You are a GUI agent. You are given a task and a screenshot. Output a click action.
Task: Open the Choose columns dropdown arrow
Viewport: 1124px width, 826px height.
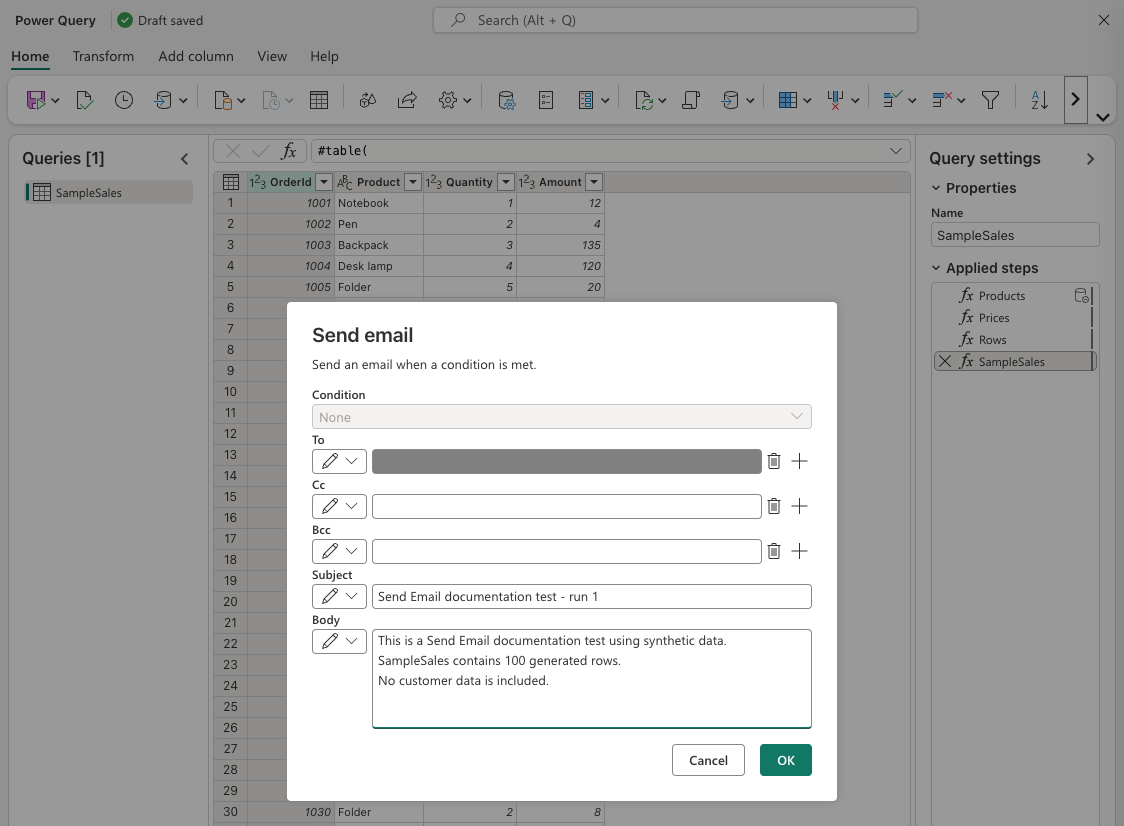807,100
